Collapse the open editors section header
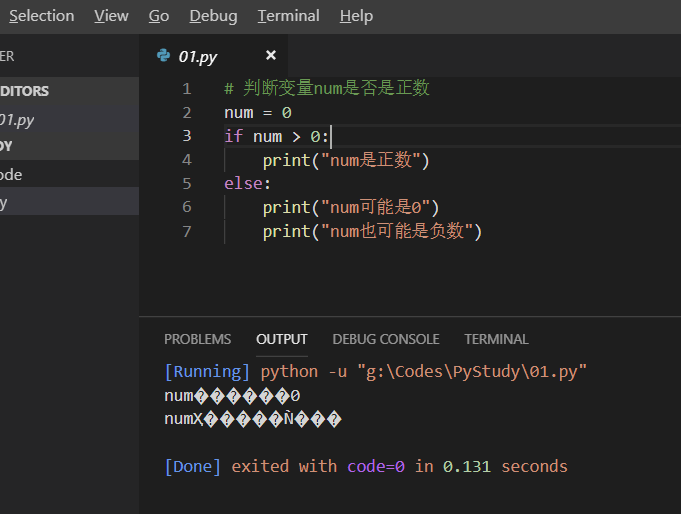Image resolution: width=681 pixels, height=514 pixels. click(69, 91)
